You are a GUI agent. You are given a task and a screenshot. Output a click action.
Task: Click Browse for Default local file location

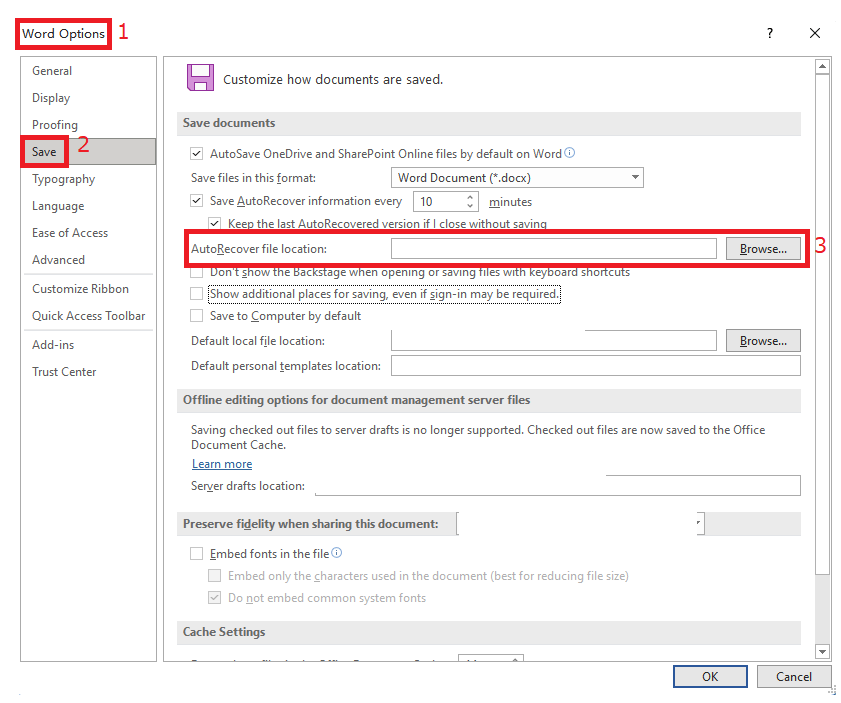(763, 341)
